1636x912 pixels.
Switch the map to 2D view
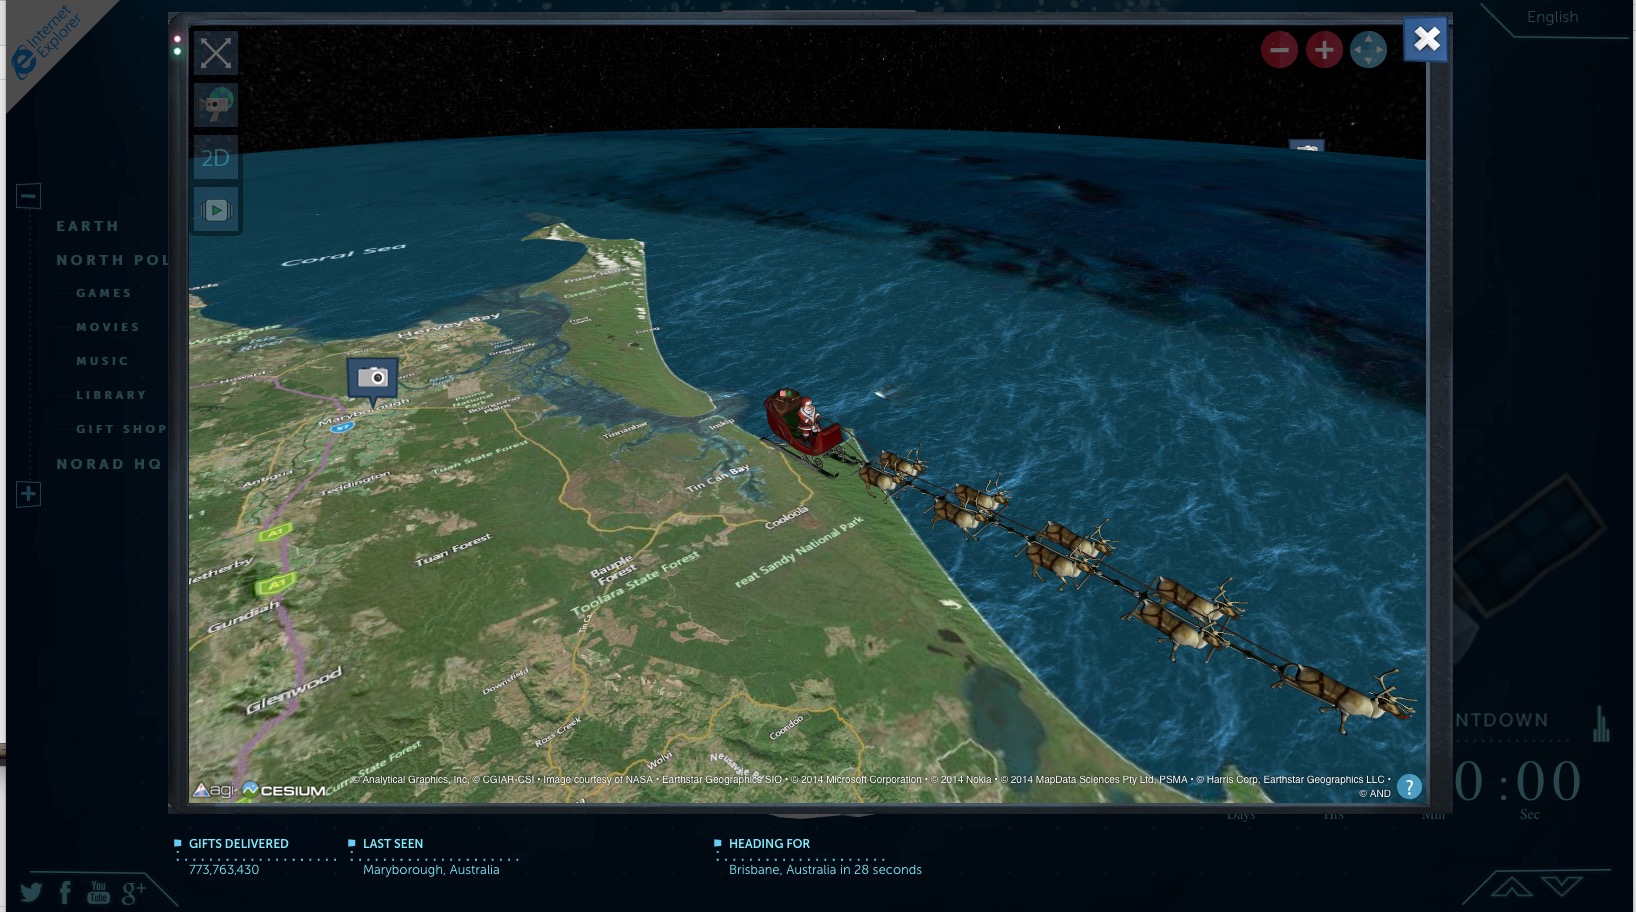pyautogui.click(x=215, y=157)
